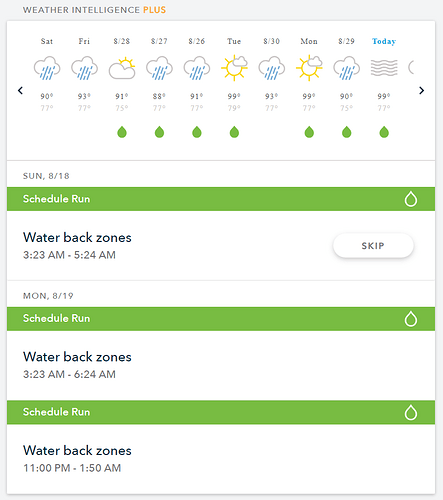Click drop icon on last Schedule Run bar
This screenshot has width=443, height=500.
(x=411, y=412)
